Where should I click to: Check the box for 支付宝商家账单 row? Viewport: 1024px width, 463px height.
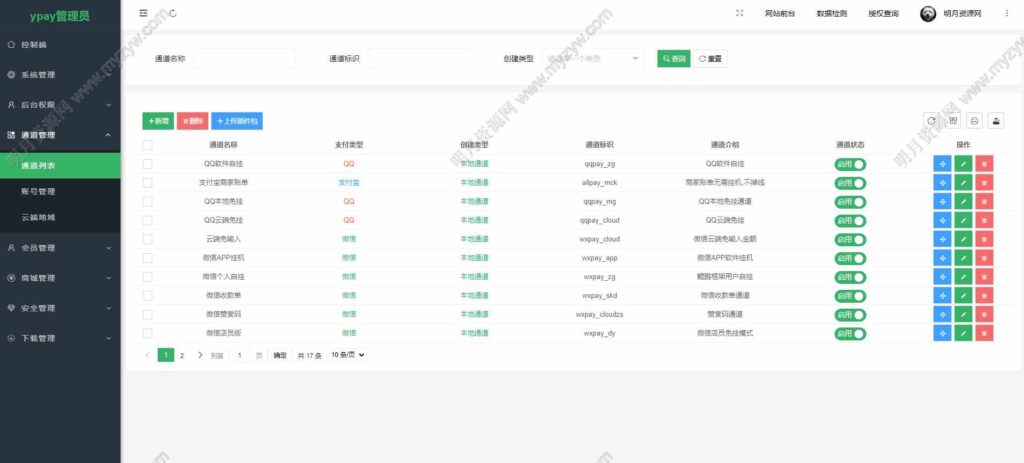pos(148,183)
